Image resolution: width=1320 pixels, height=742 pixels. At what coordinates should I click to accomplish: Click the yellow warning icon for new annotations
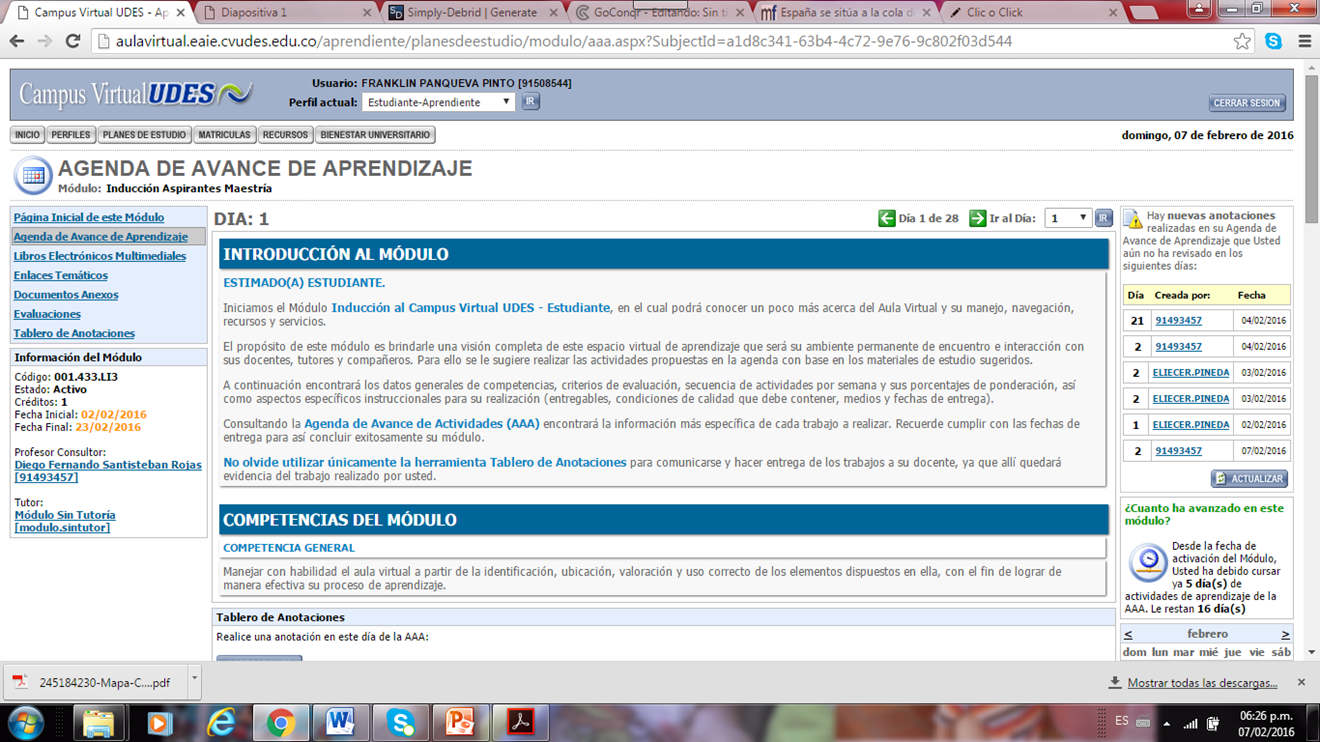coord(1133,219)
